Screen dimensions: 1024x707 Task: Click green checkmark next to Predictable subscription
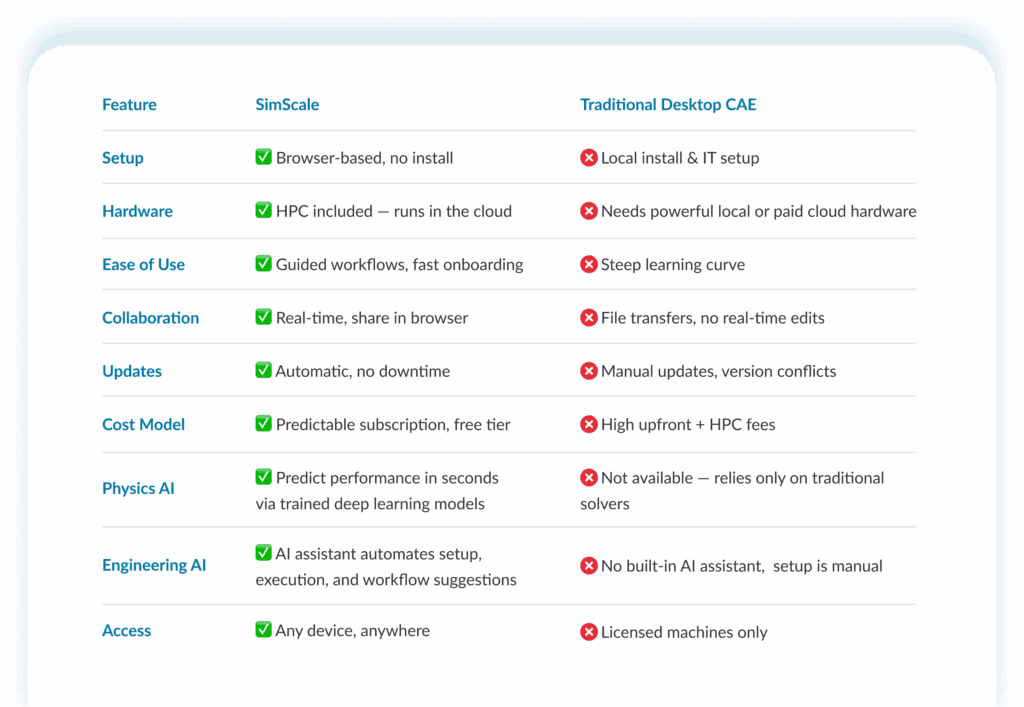tap(264, 424)
